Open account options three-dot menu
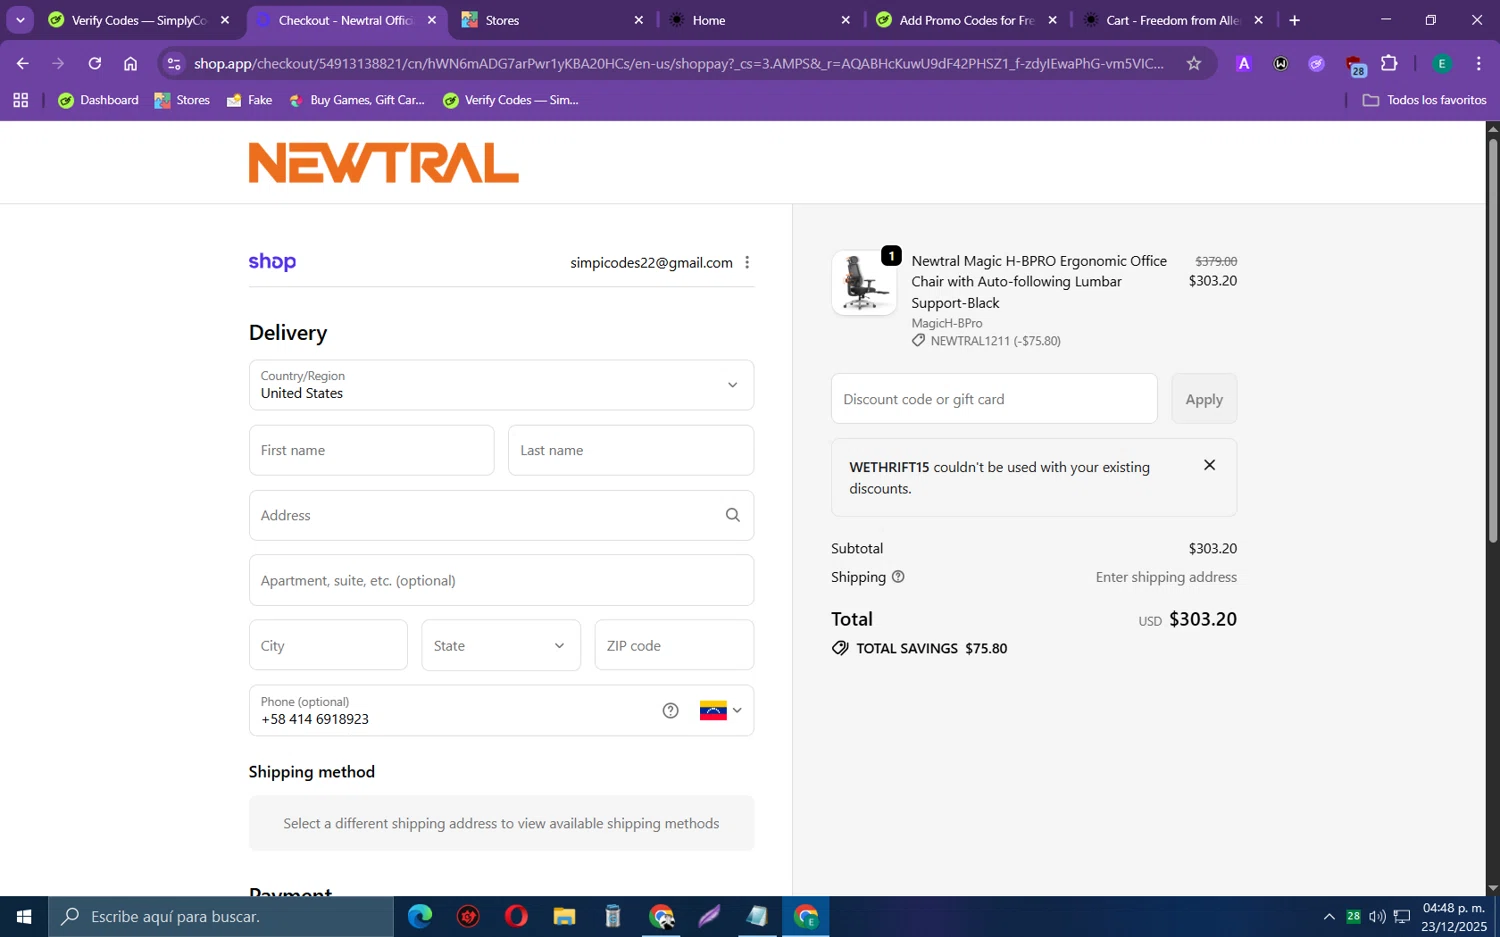The image size is (1500, 937). [747, 262]
